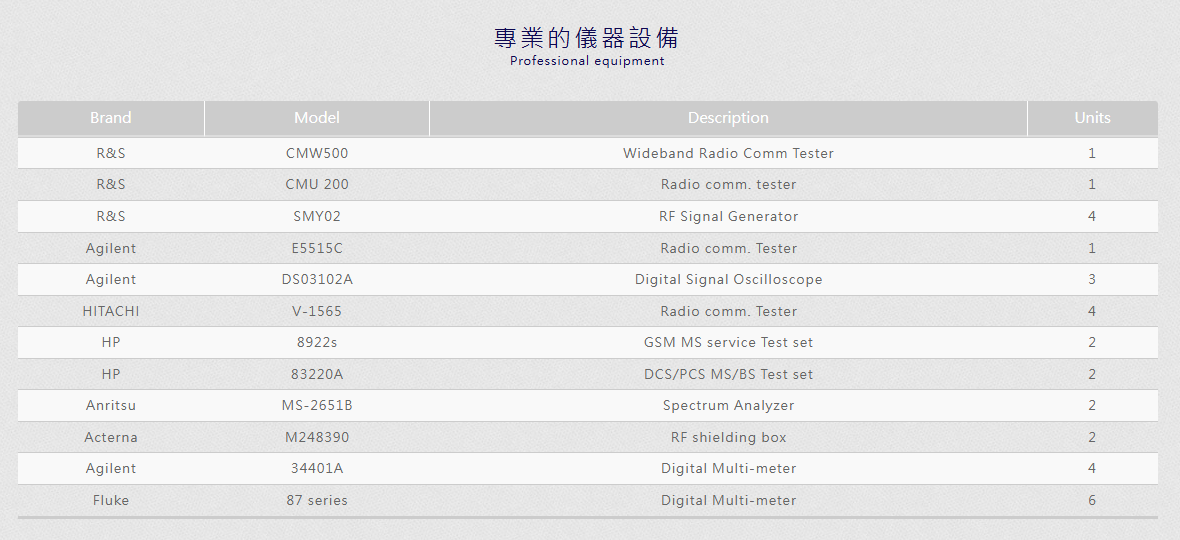Image resolution: width=1180 pixels, height=540 pixels.
Task: Click Agilent brand in the 34401A row
Action: pyautogui.click(x=111, y=469)
